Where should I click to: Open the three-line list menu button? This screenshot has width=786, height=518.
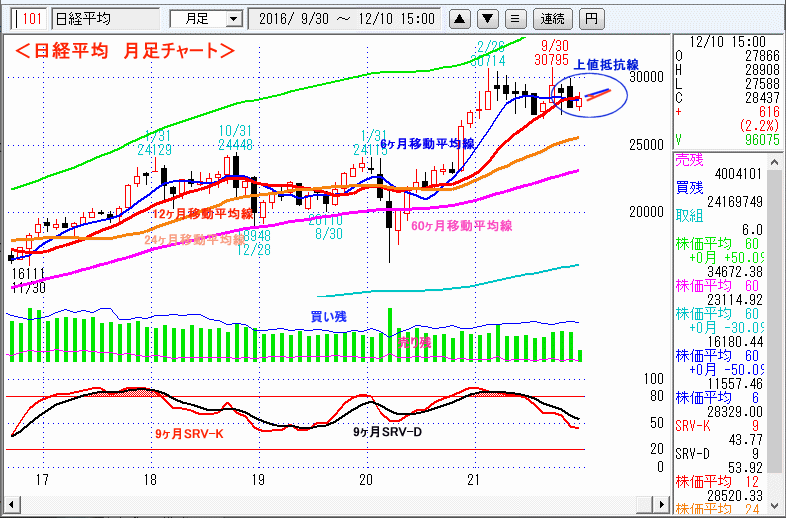pos(514,18)
